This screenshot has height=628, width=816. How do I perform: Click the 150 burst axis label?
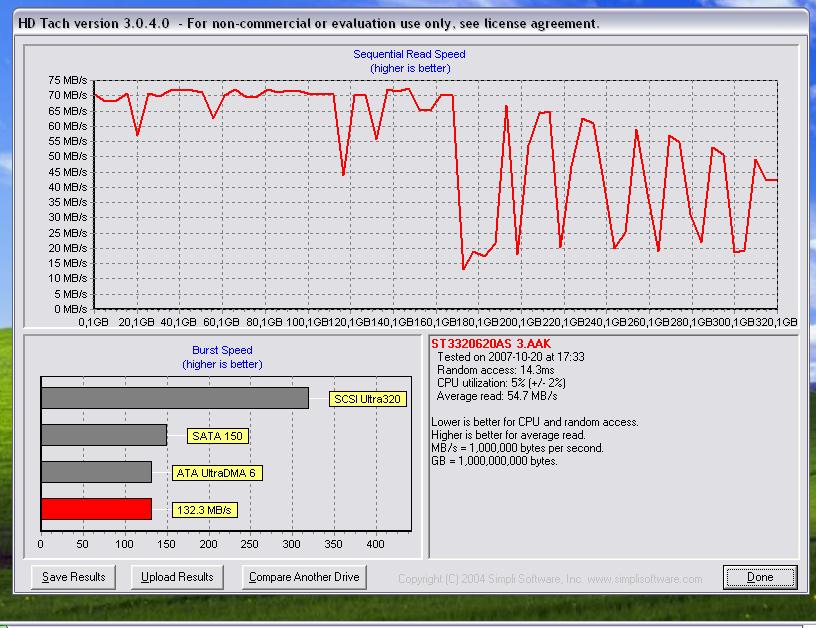[166, 544]
